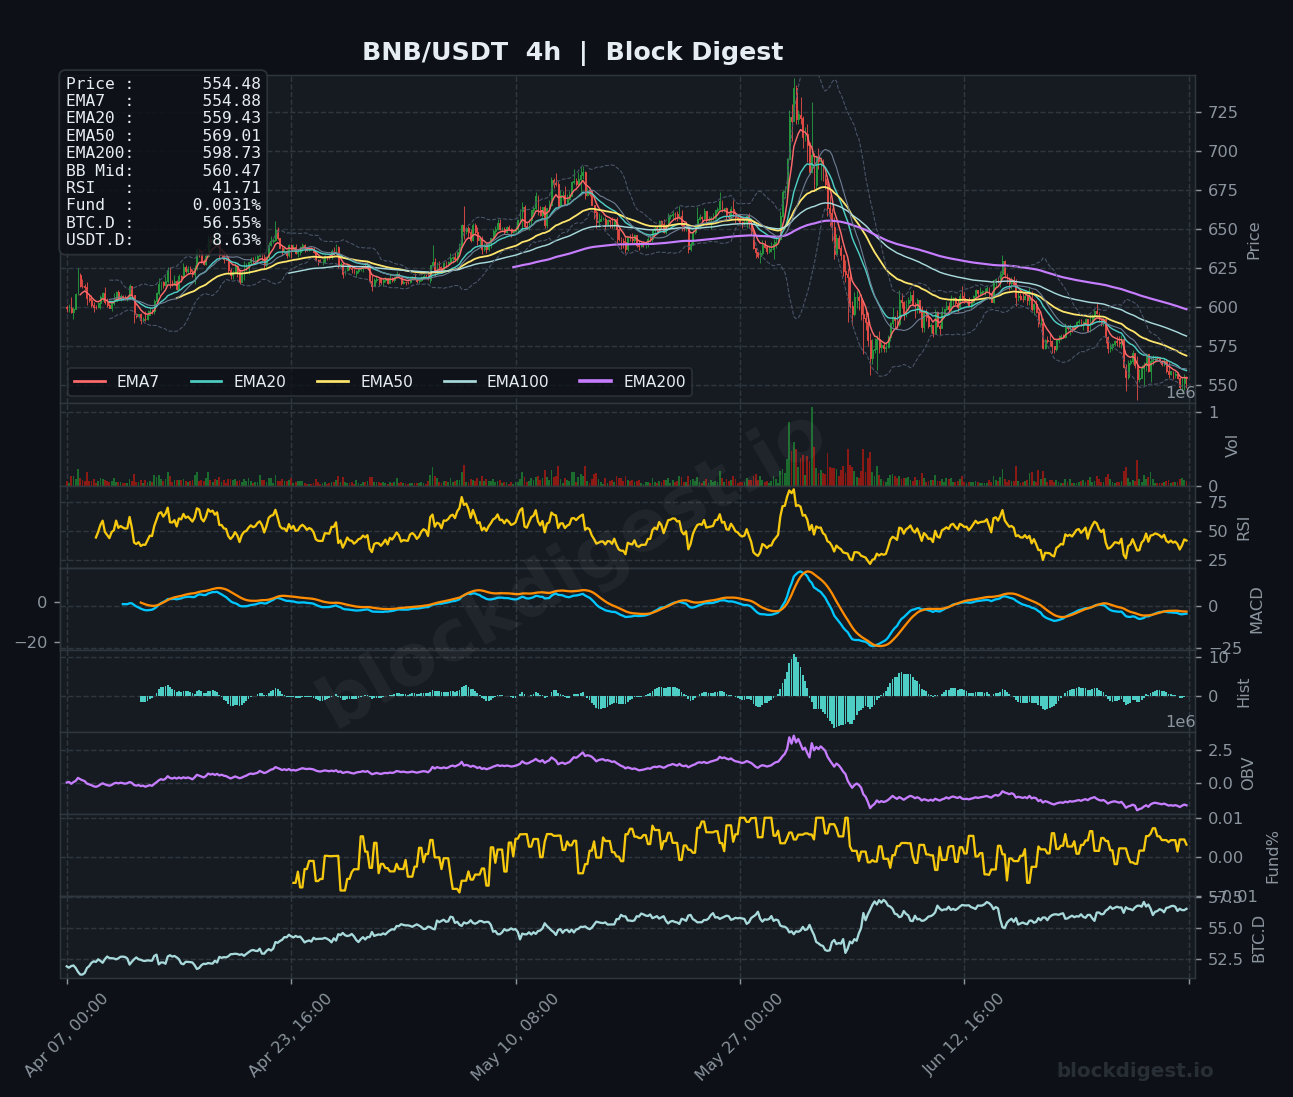
Task: Click the 550 price axis tick
Action: tap(1223, 386)
